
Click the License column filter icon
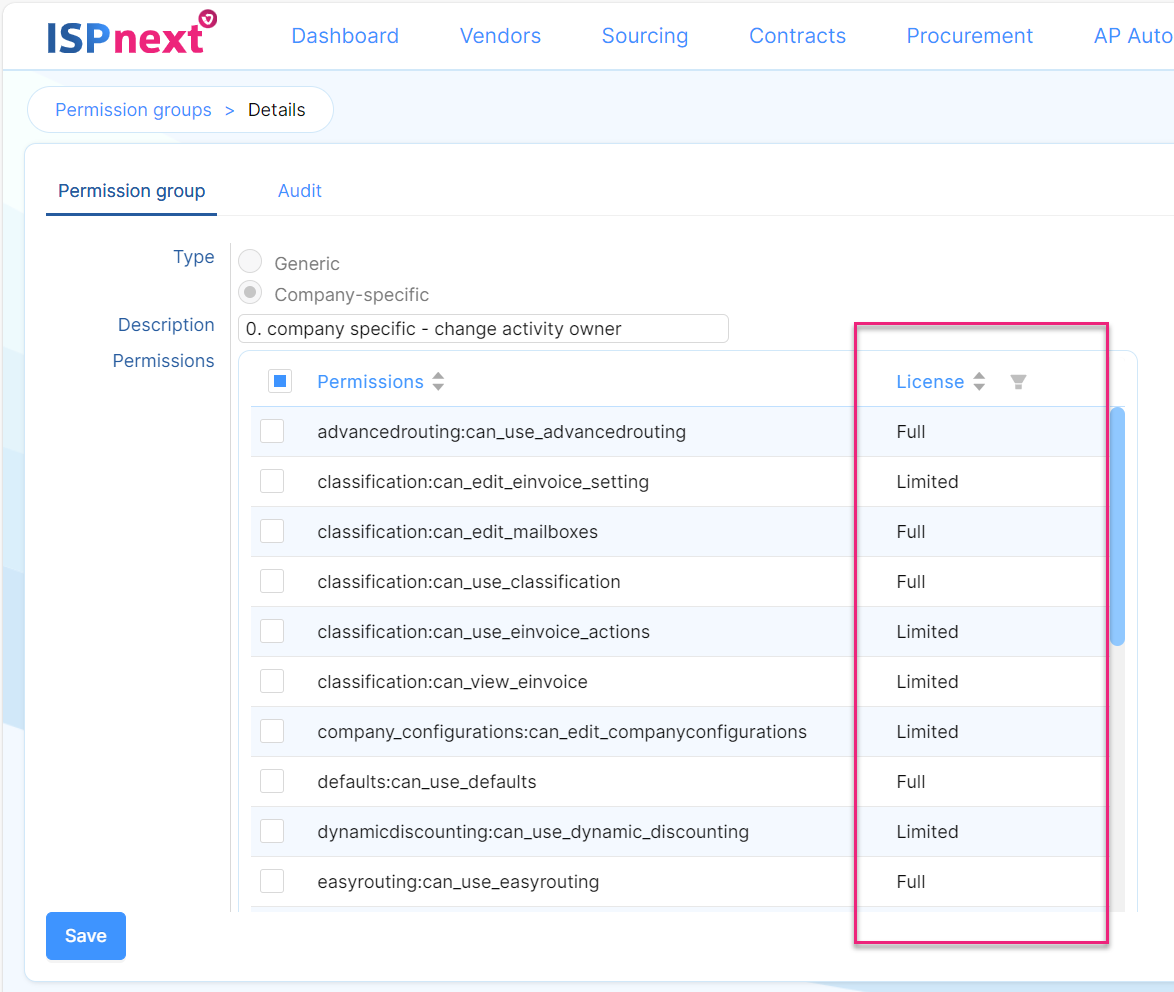[x=1018, y=382]
